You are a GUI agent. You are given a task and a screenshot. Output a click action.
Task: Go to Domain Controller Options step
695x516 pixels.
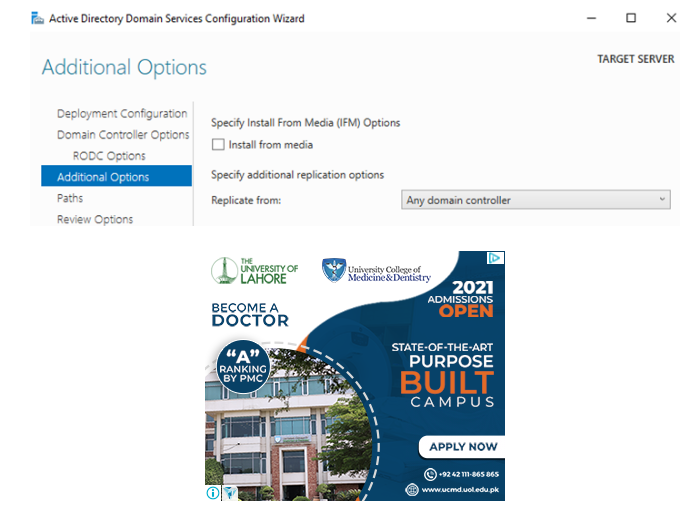(x=123, y=135)
